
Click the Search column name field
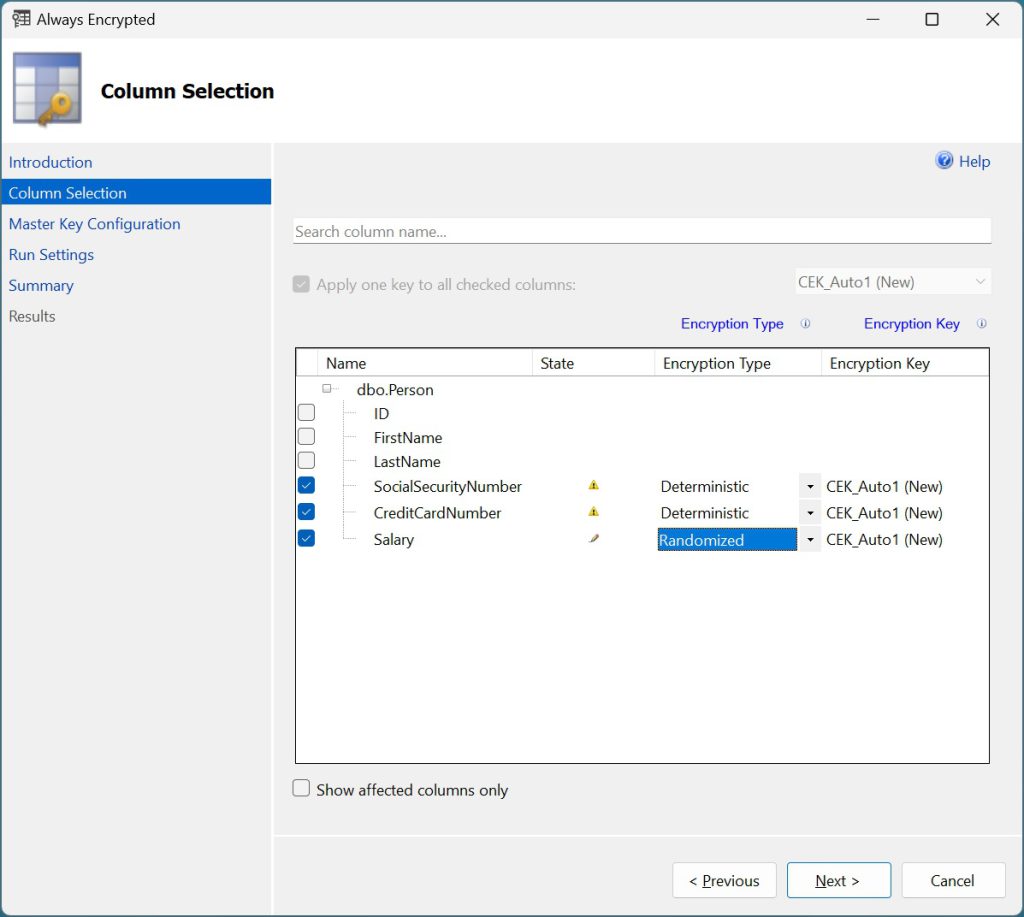click(641, 232)
